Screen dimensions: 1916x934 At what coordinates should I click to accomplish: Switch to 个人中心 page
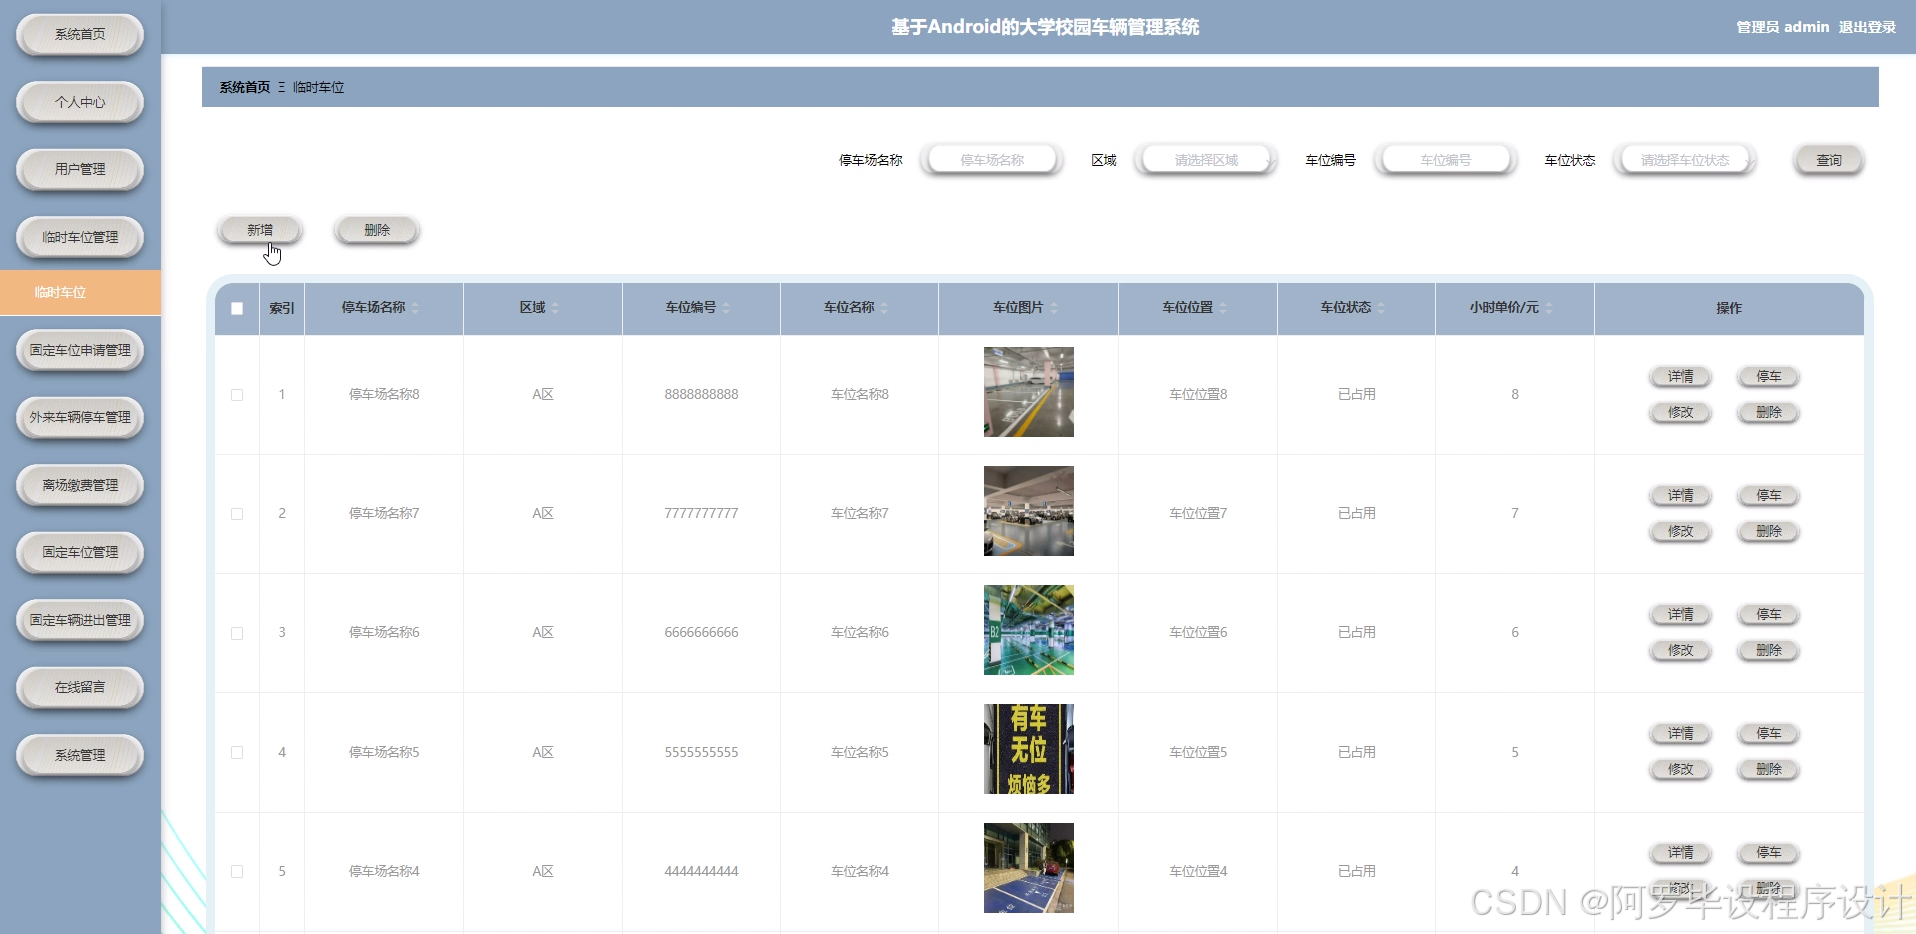pyautogui.click(x=79, y=102)
